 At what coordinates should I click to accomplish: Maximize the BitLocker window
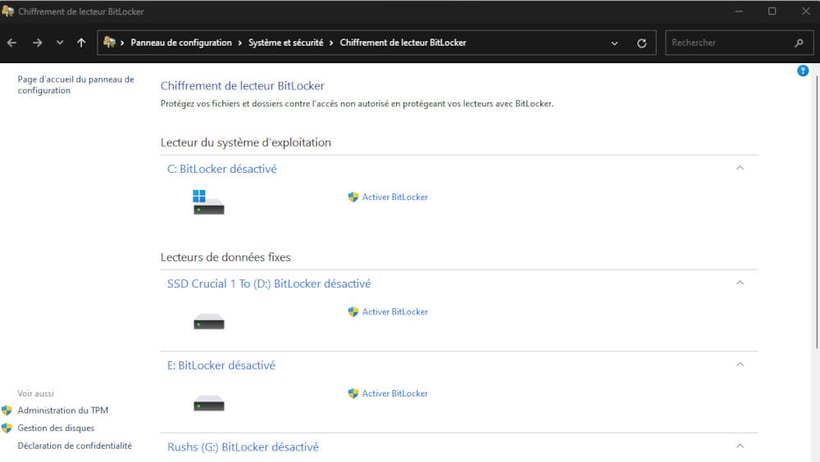point(772,11)
